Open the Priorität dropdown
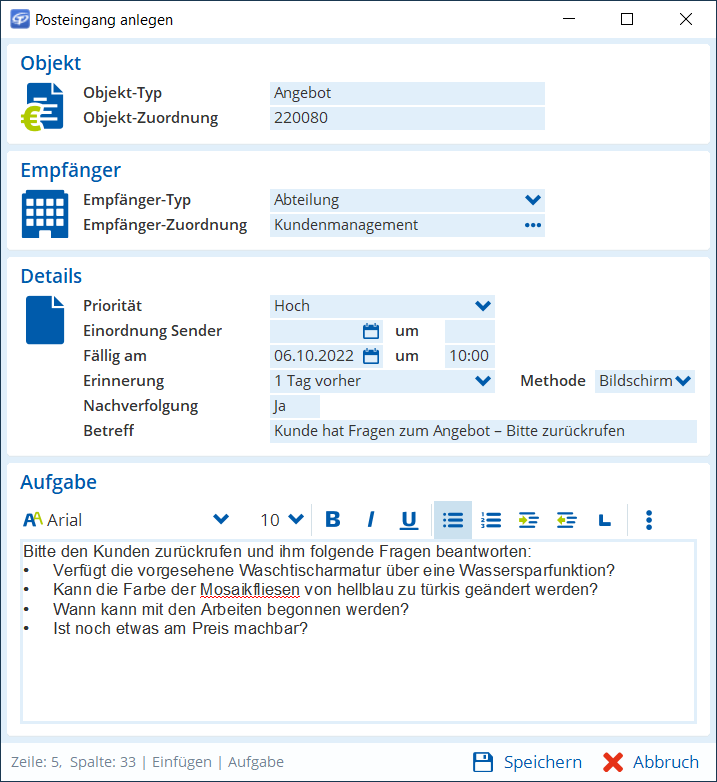The width and height of the screenshot is (717, 782). 483,306
